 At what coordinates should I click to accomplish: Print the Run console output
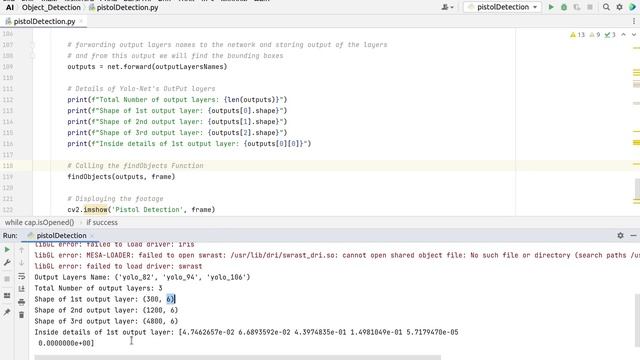click(22, 302)
